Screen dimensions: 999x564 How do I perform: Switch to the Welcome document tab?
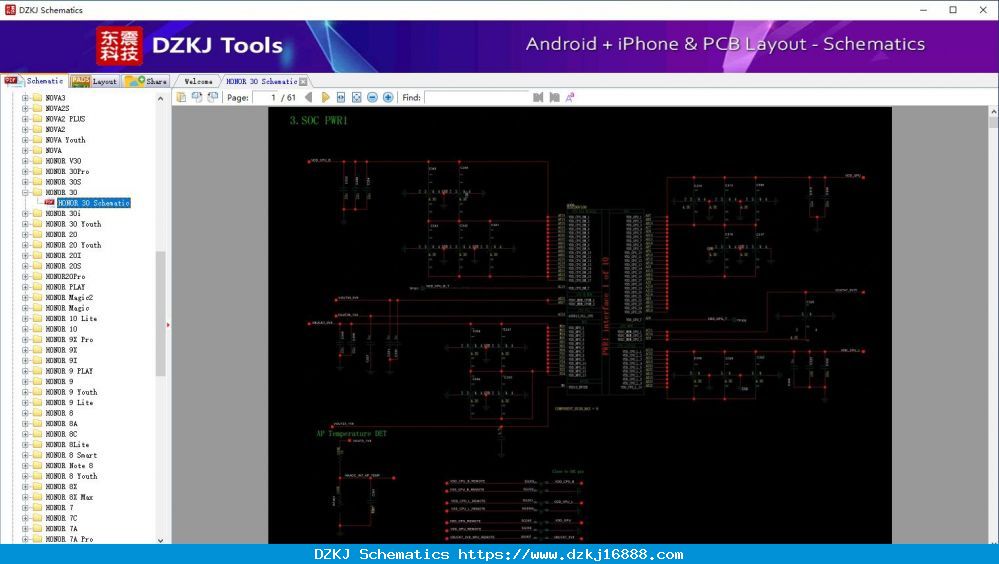pos(198,82)
